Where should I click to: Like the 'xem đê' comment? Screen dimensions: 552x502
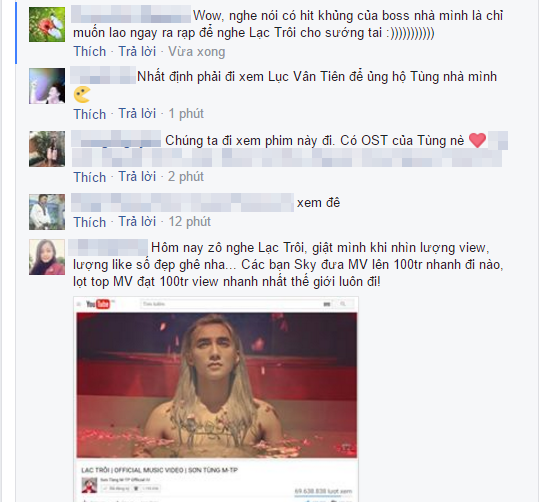click(90, 222)
